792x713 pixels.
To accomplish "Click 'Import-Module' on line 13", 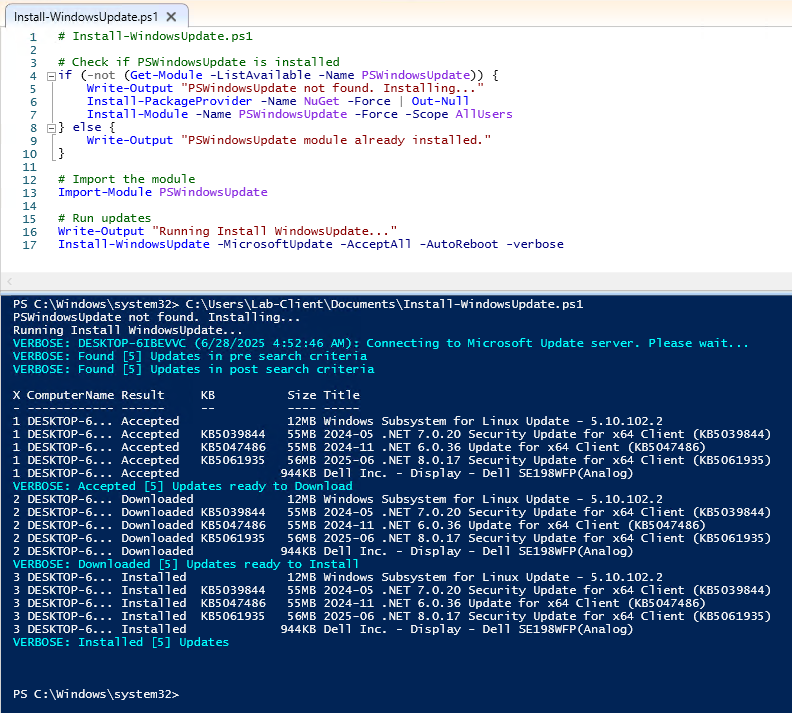I will (x=105, y=192).
